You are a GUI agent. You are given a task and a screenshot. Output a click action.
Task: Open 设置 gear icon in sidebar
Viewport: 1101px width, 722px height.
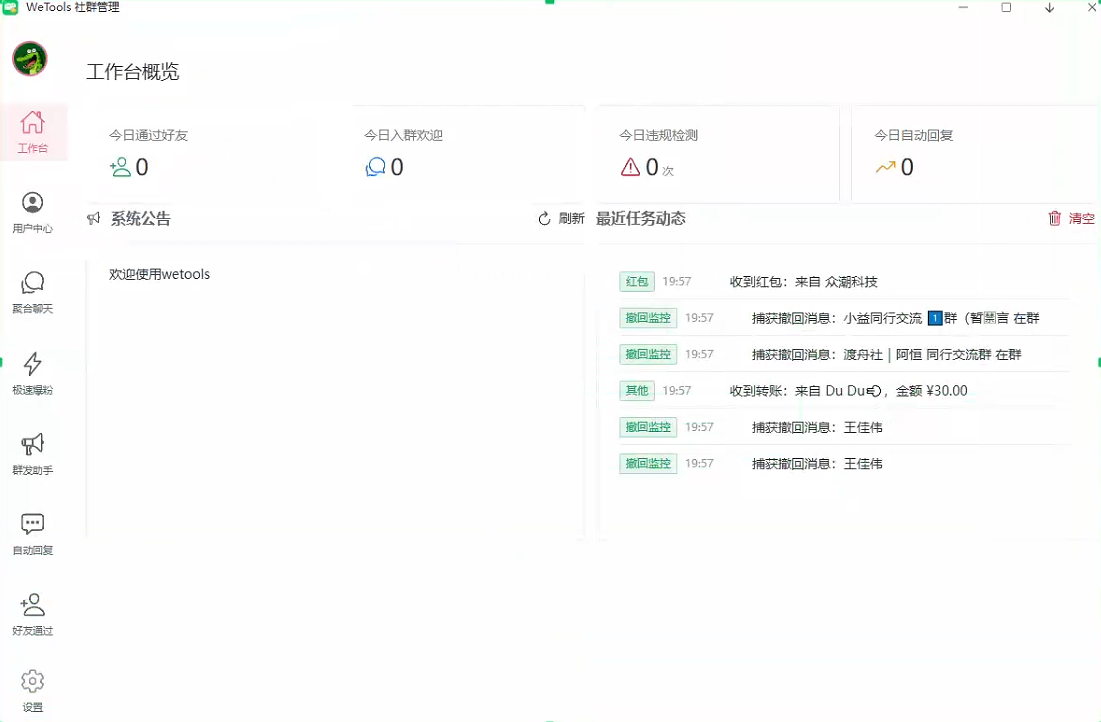click(x=33, y=690)
